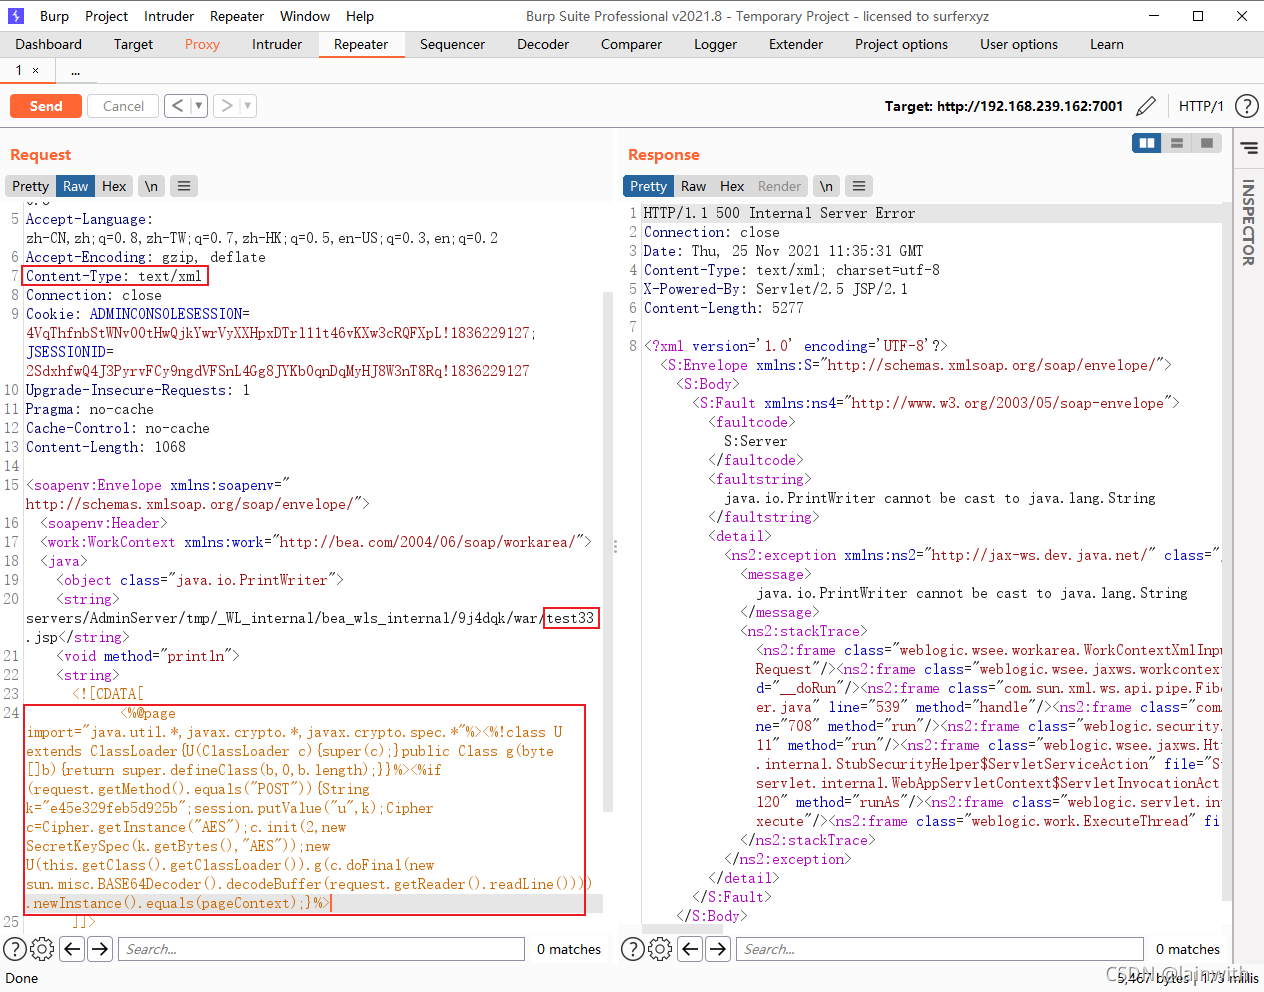Switch to the Logger tab
1264x992 pixels.
pos(715,44)
